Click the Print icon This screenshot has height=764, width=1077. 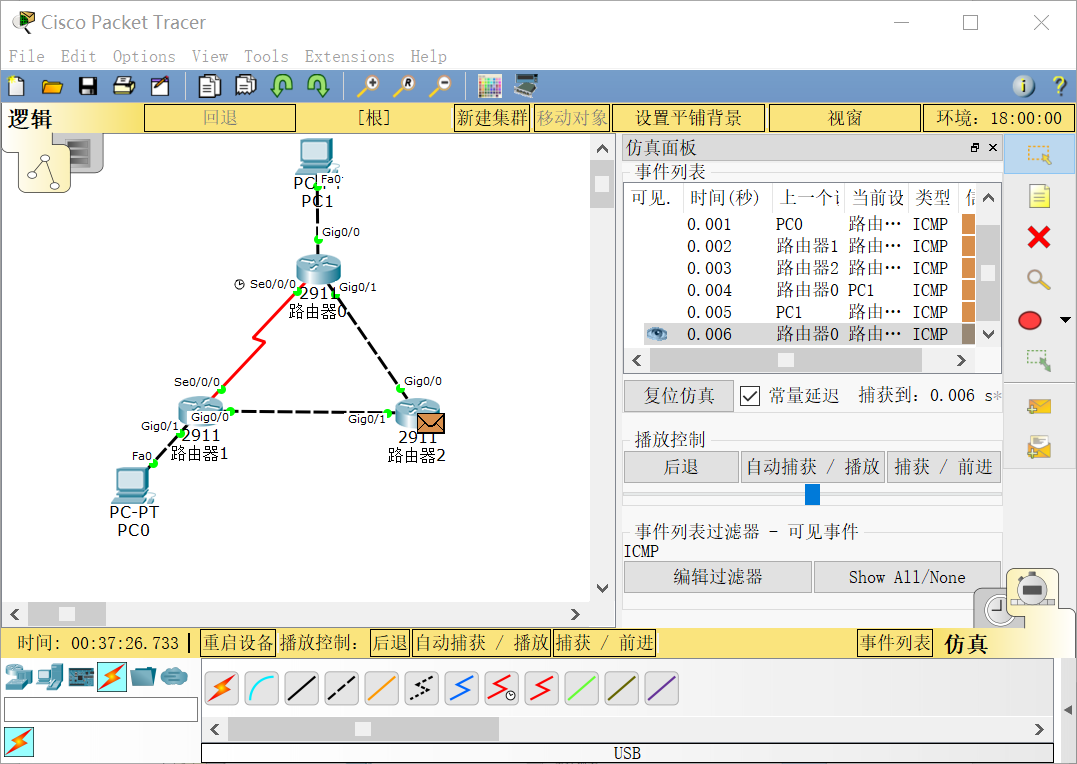(124, 87)
